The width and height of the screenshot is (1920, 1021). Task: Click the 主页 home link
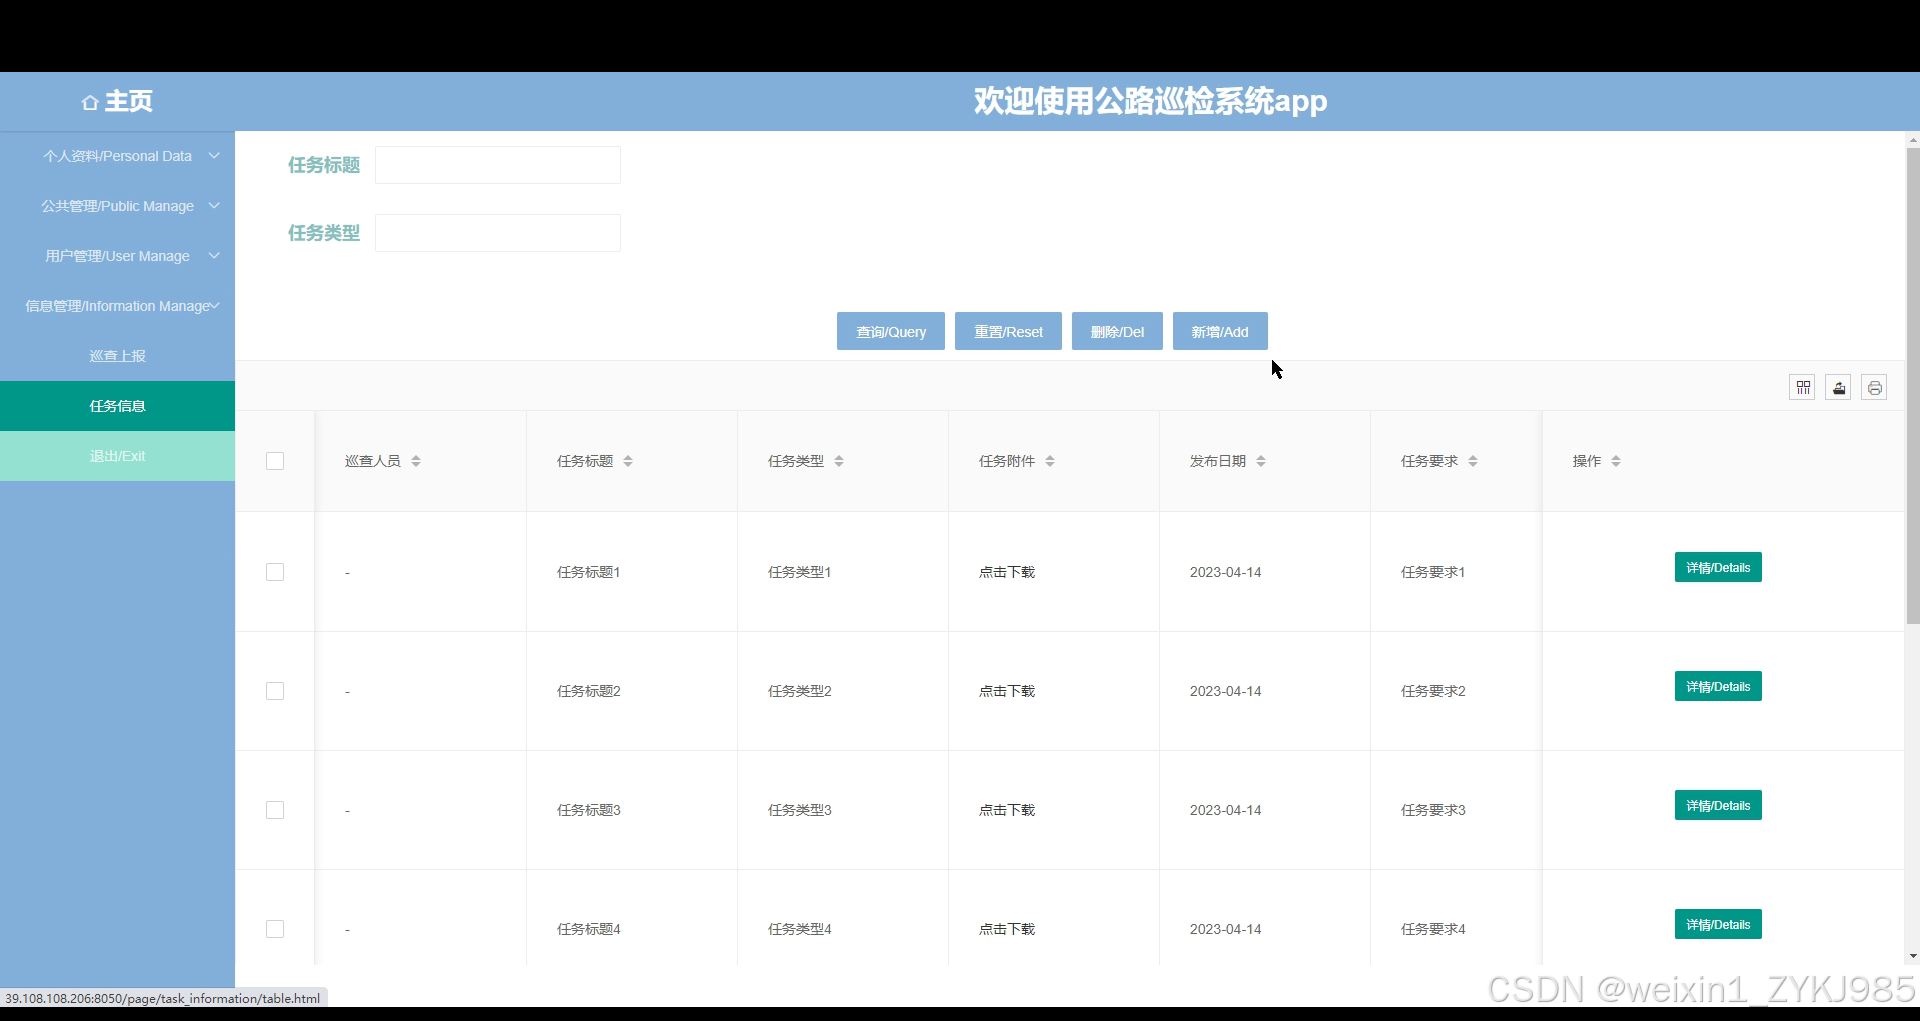[117, 101]
